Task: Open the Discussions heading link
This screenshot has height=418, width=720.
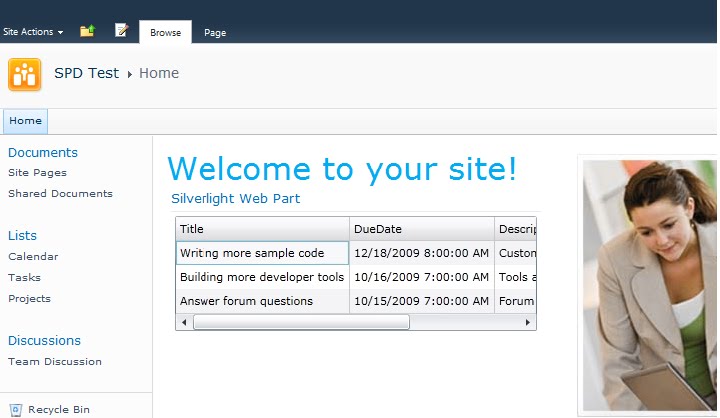Action: 44,340
